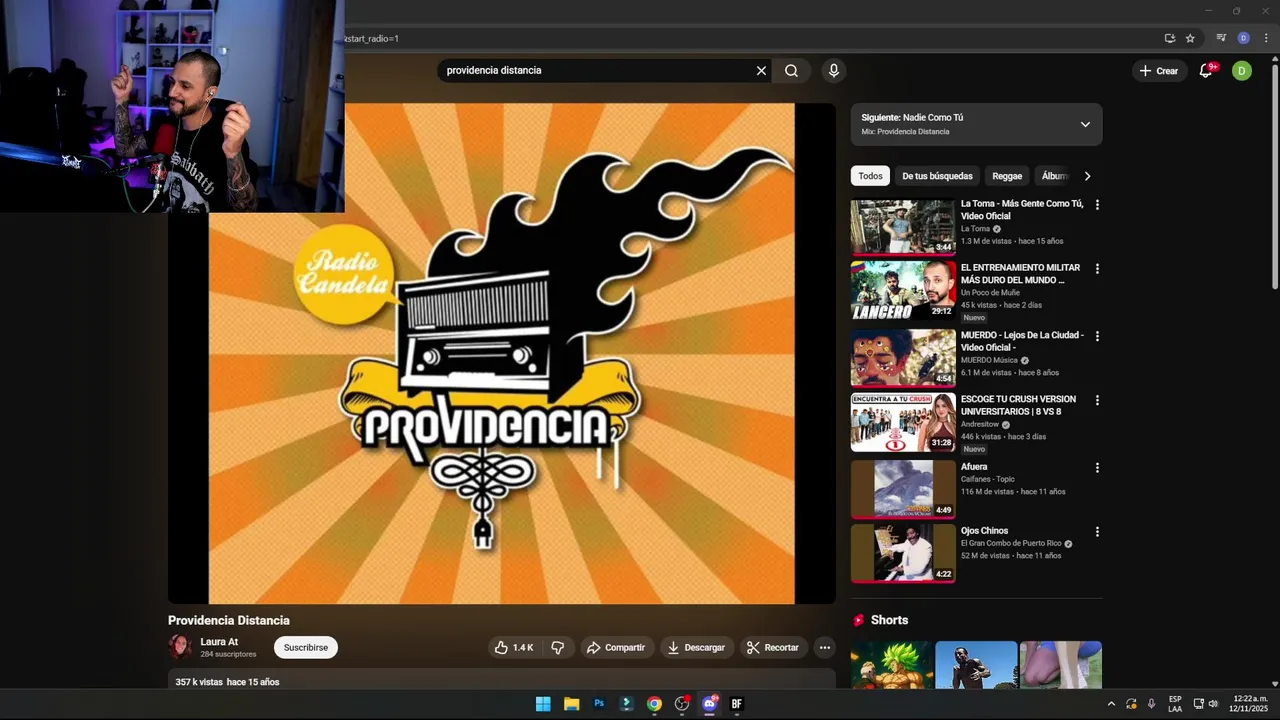Open options menu for El Entrenamiento Militar video
Screen dimensions: 1280x720
[x=1097, y=269]
